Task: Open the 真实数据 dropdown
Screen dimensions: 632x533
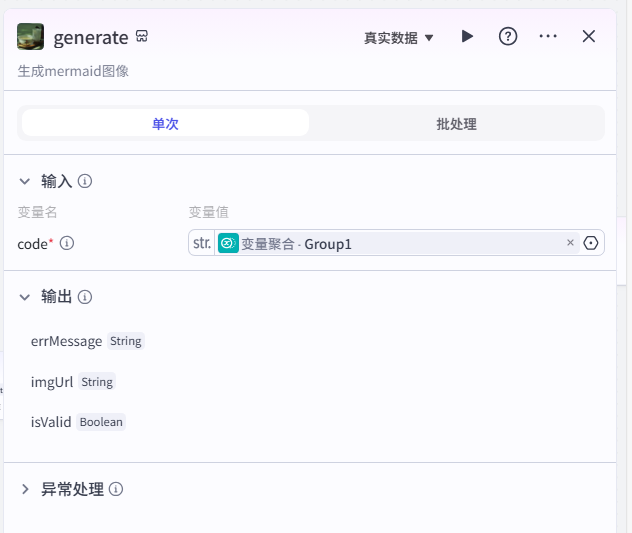Action: coord(398,38)
